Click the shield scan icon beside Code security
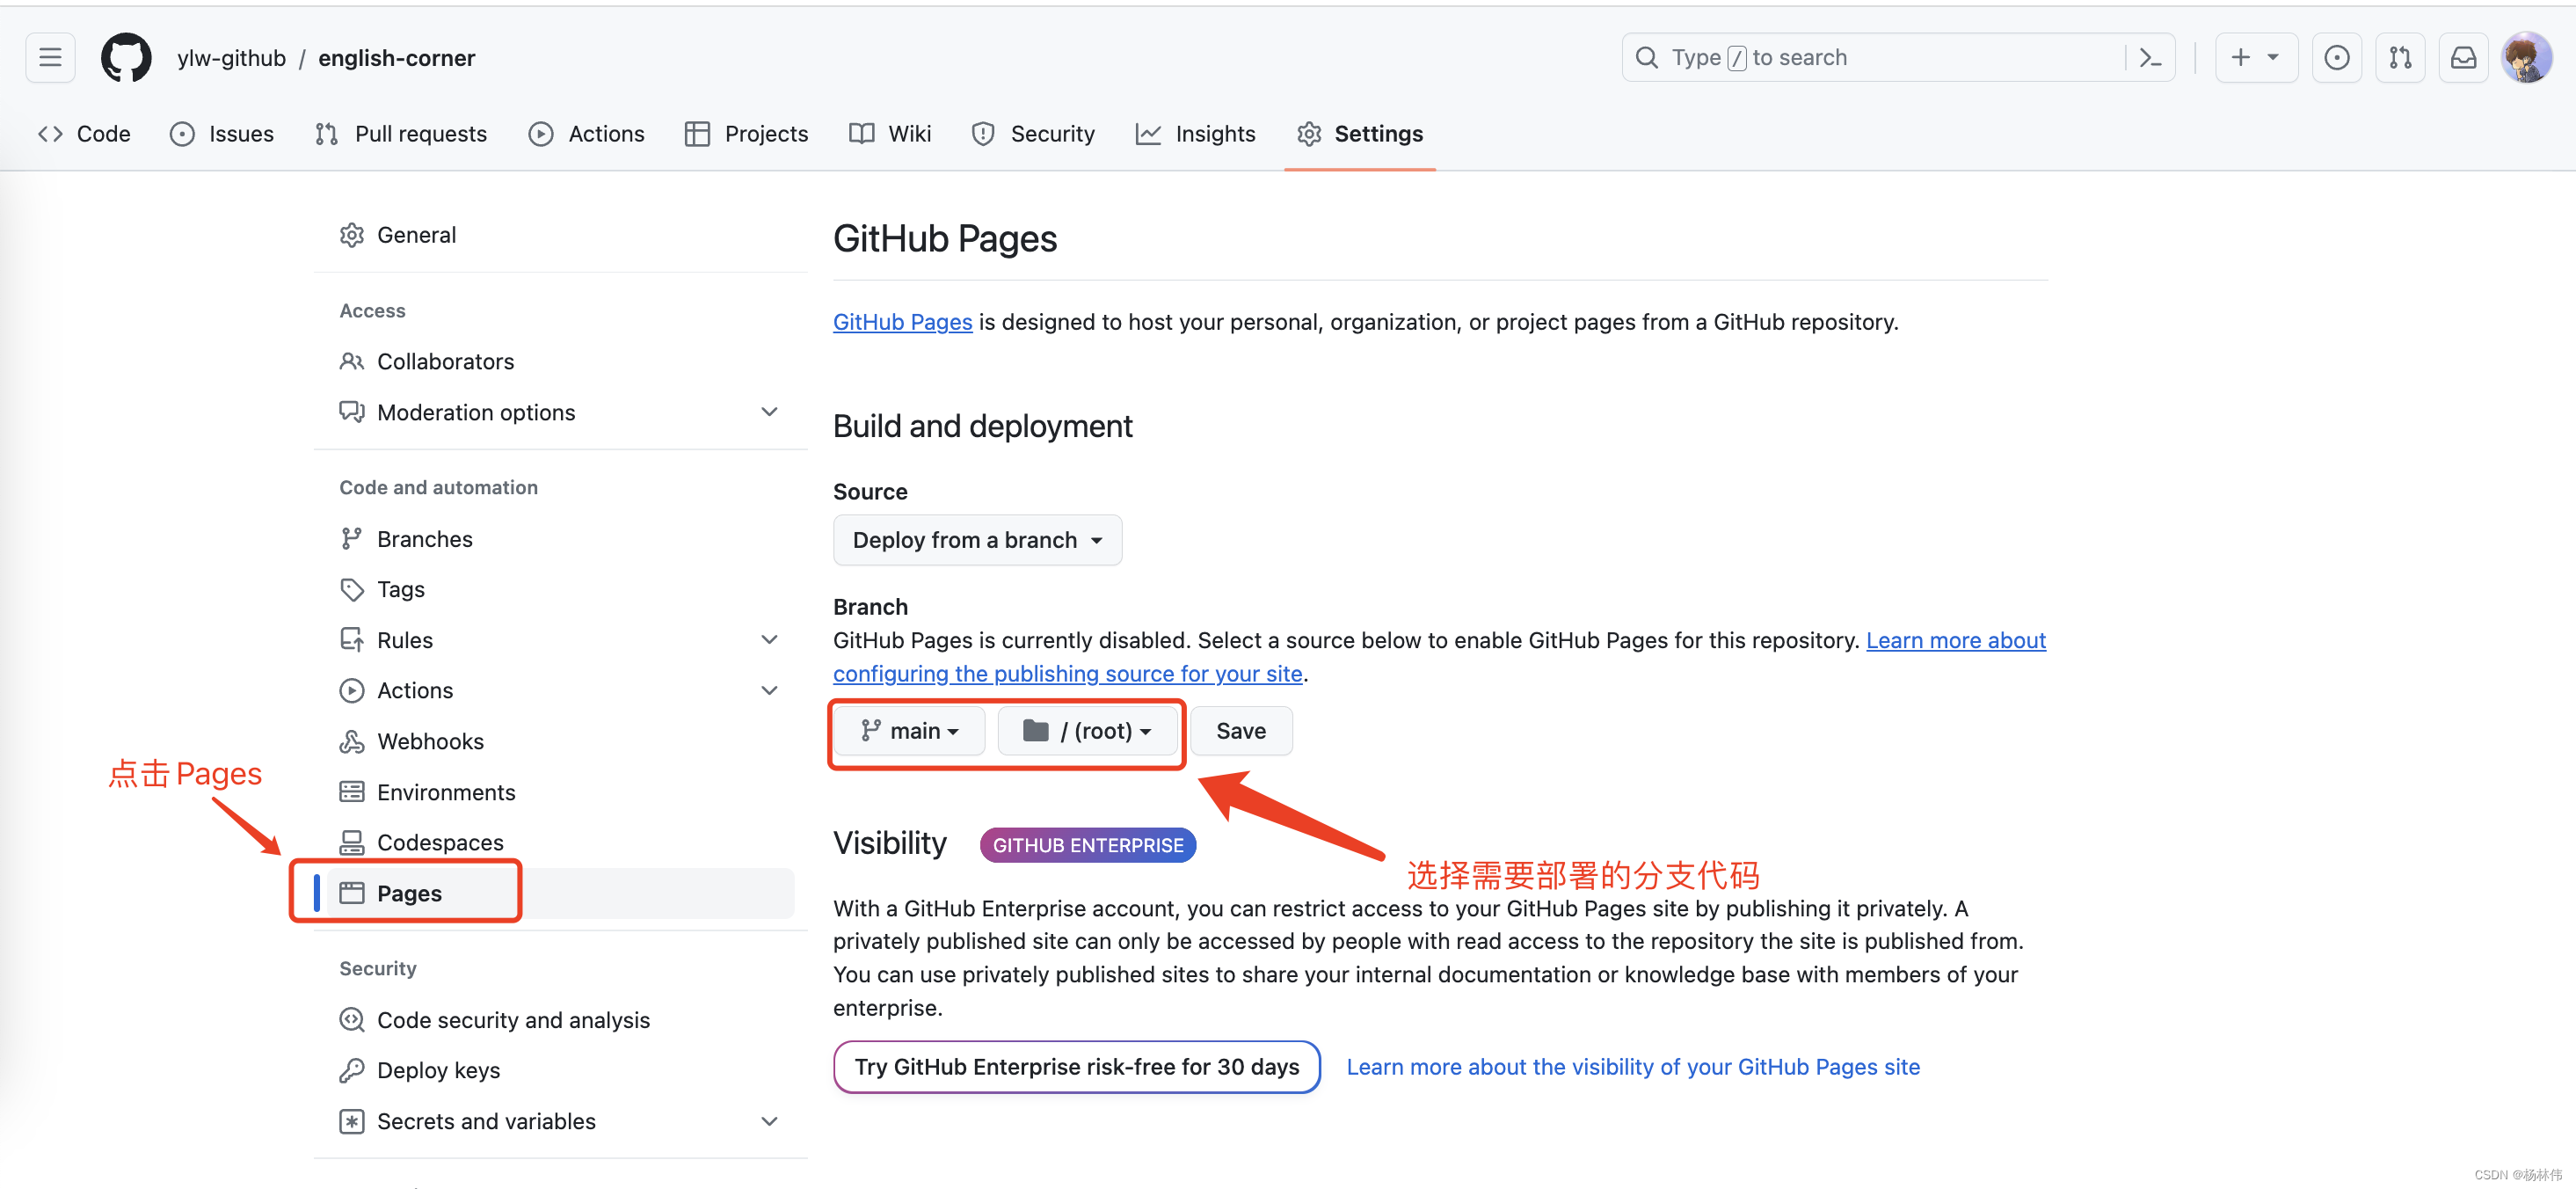Viewport: 2576px width, 1189px height. 352,1020
